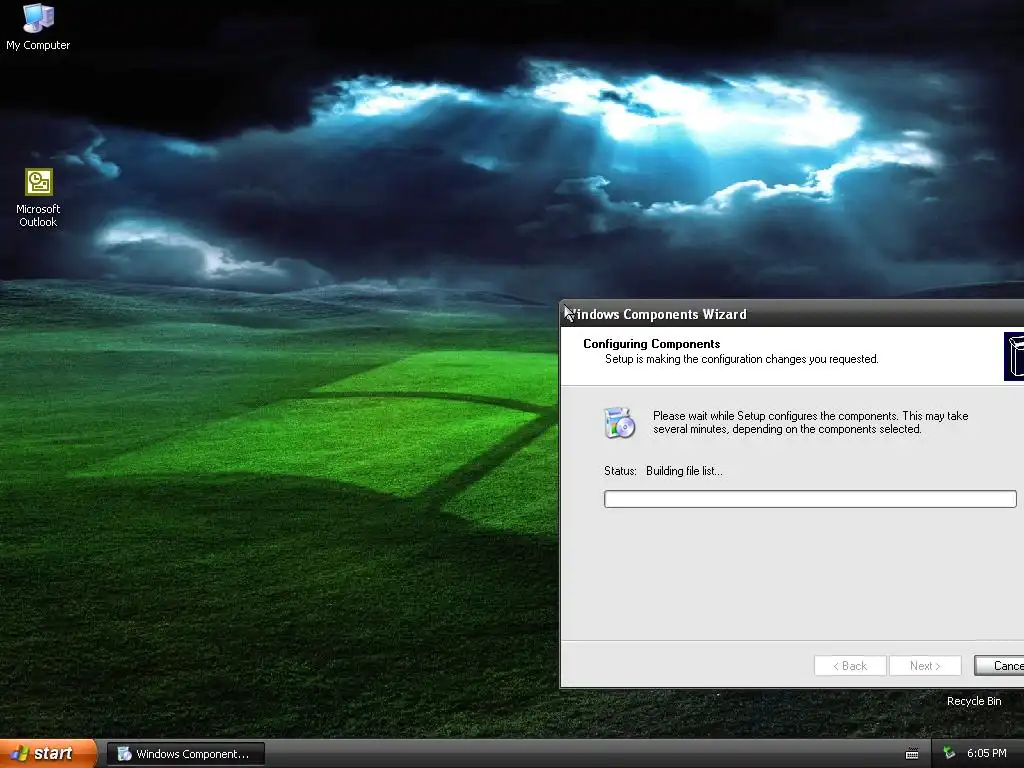Viewport: 1024px width, 768px height.
Task: Click the keyboard icon in the taskbar
Action: 912,754
